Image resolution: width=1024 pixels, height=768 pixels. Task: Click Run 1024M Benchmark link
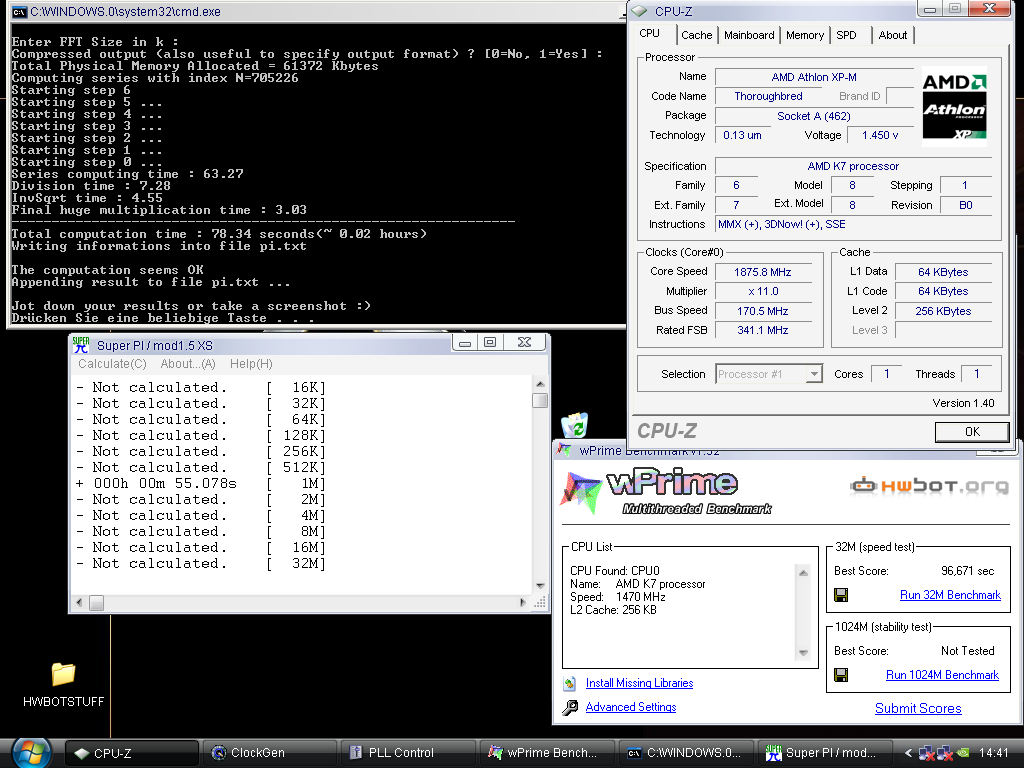click(x=942, y=675)
